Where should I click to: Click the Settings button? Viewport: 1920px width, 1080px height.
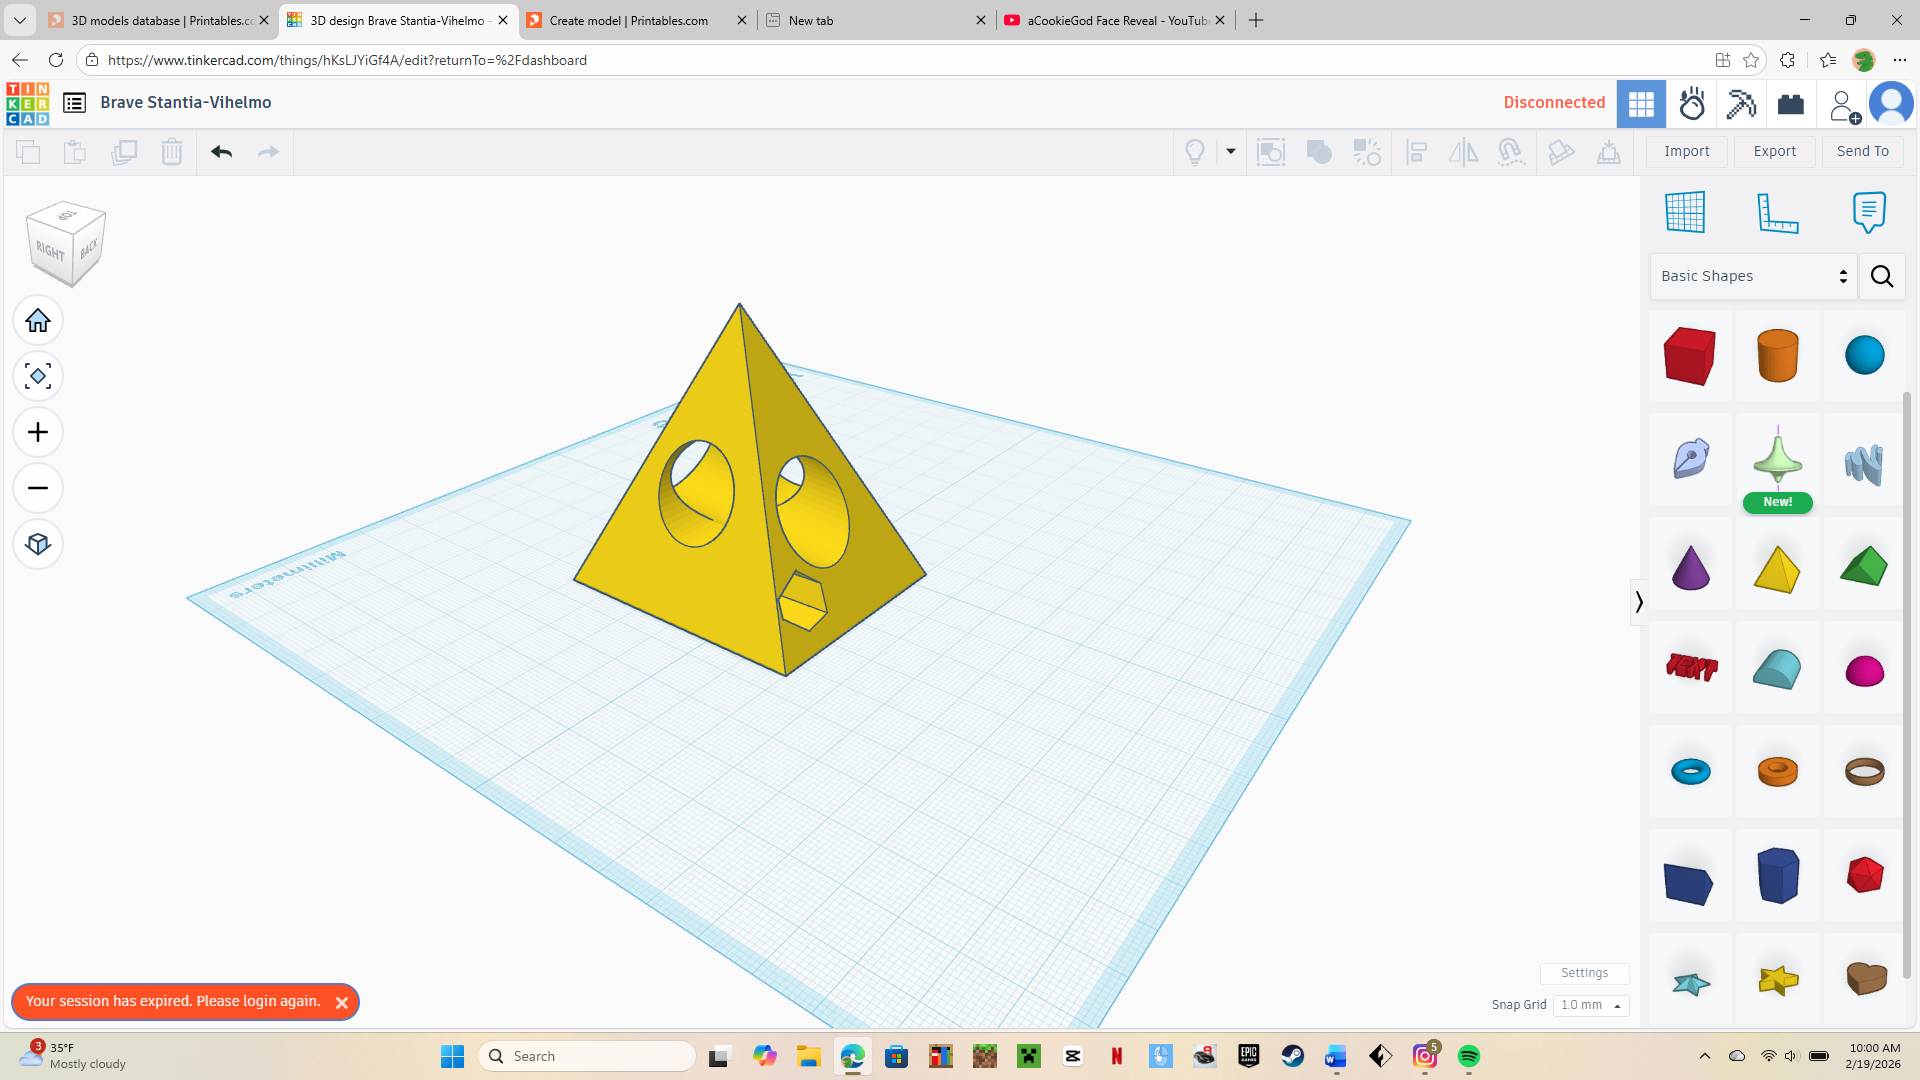(x=1584, y=973)
